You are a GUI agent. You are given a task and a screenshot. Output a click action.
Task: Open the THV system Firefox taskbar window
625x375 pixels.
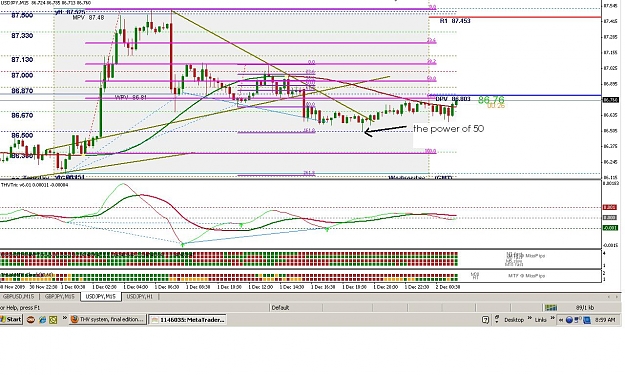click(x=108, y=320)
